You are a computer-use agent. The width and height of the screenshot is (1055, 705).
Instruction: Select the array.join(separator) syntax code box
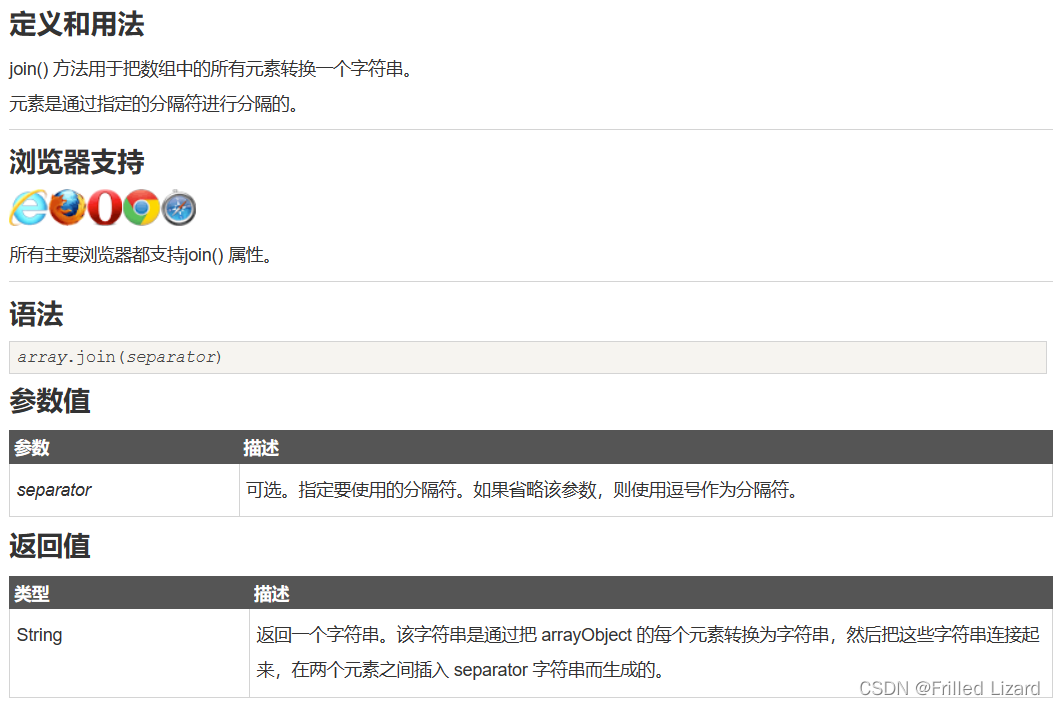click(x=528, y=357)
